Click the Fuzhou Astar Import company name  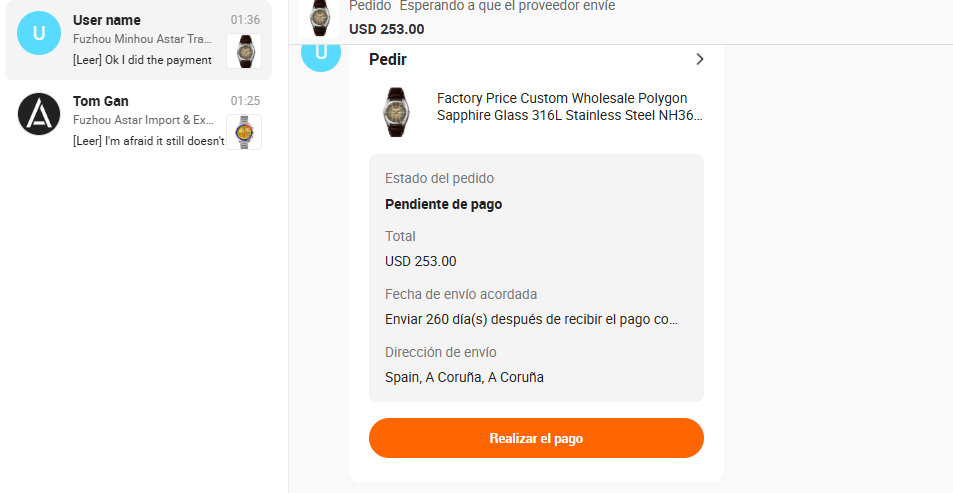tap(142, 120)
